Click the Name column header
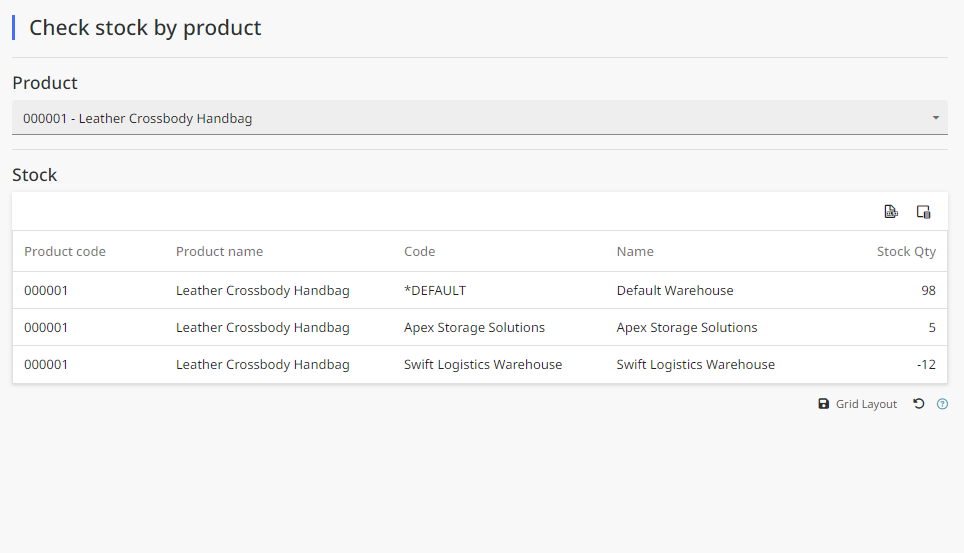The width and height of the screenshot is (964, 553). [635, 252]
